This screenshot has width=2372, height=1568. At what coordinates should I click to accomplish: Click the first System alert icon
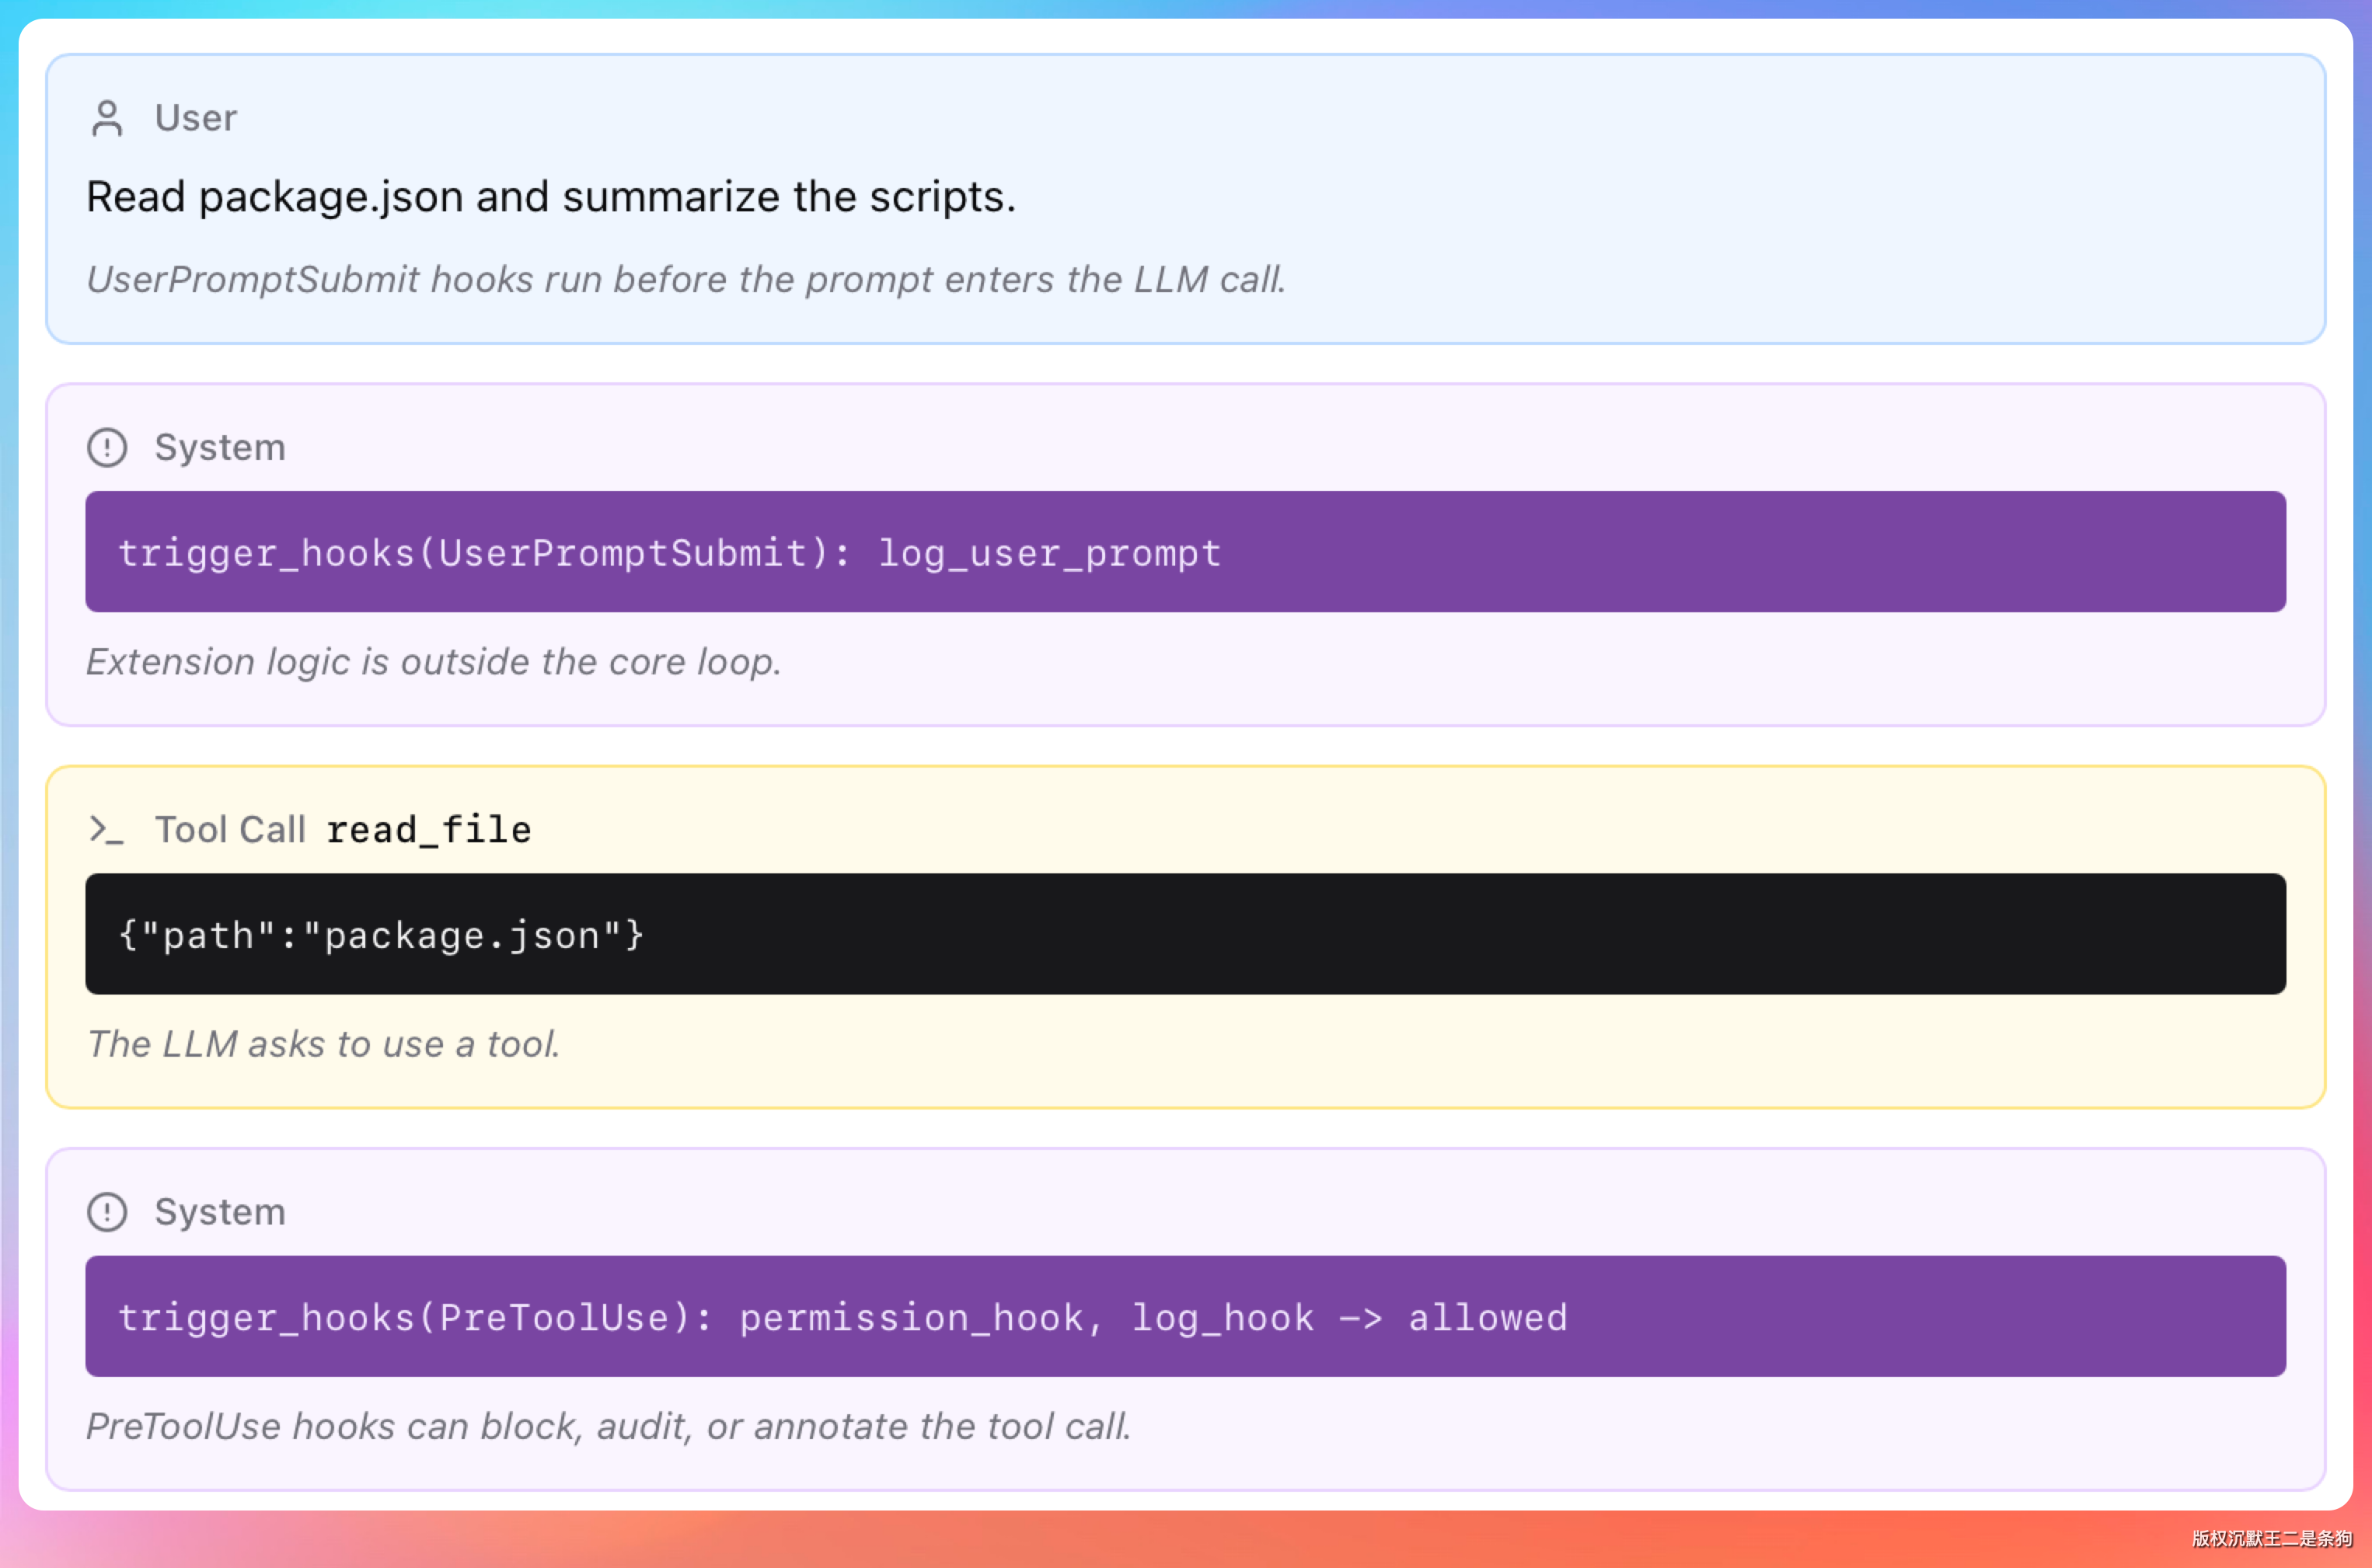[x=107, y=447]
